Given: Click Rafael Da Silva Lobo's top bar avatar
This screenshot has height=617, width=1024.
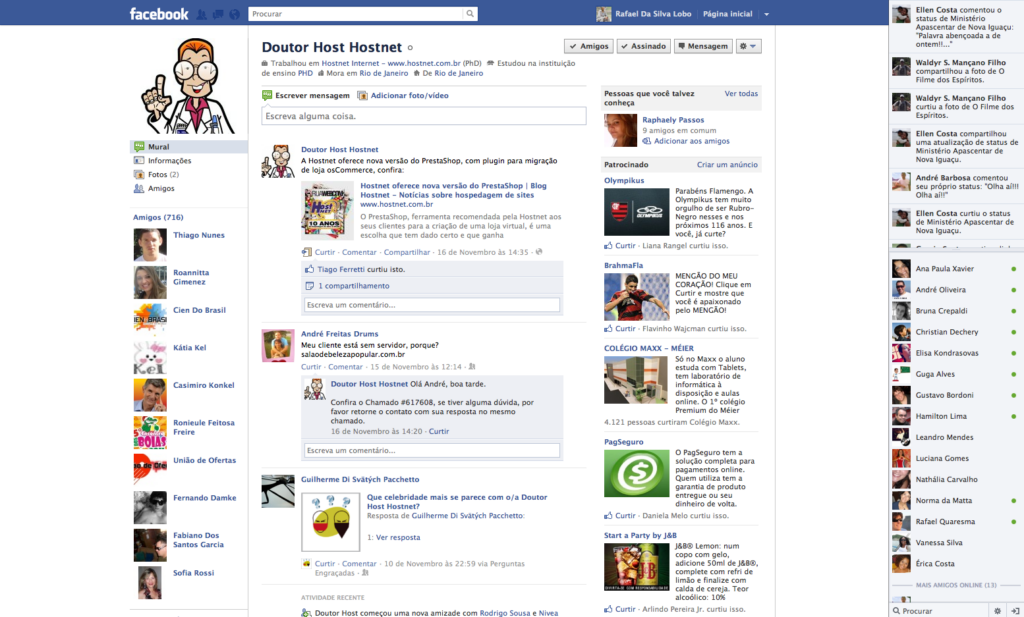Looking at the screenshot, I should pos(603,14).
